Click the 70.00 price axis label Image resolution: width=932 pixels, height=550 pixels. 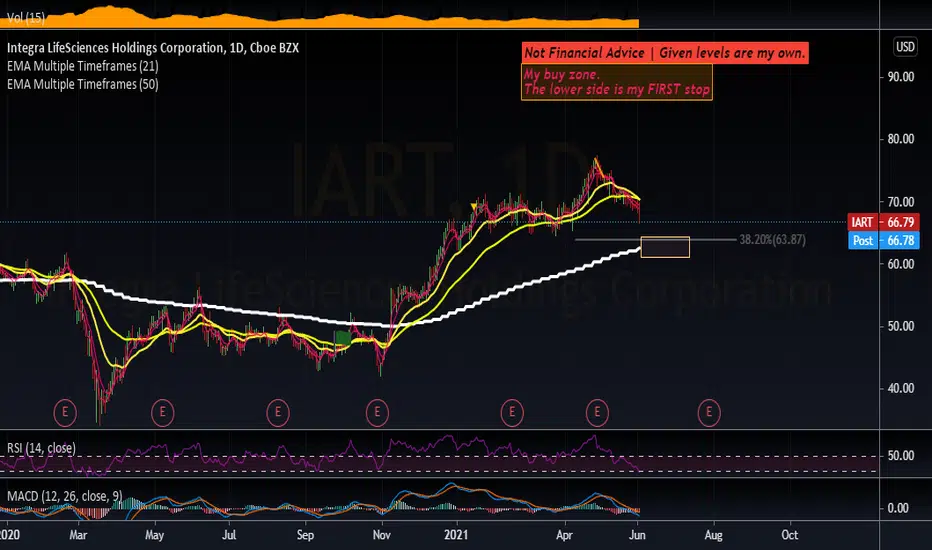click(x=900, y=202)
